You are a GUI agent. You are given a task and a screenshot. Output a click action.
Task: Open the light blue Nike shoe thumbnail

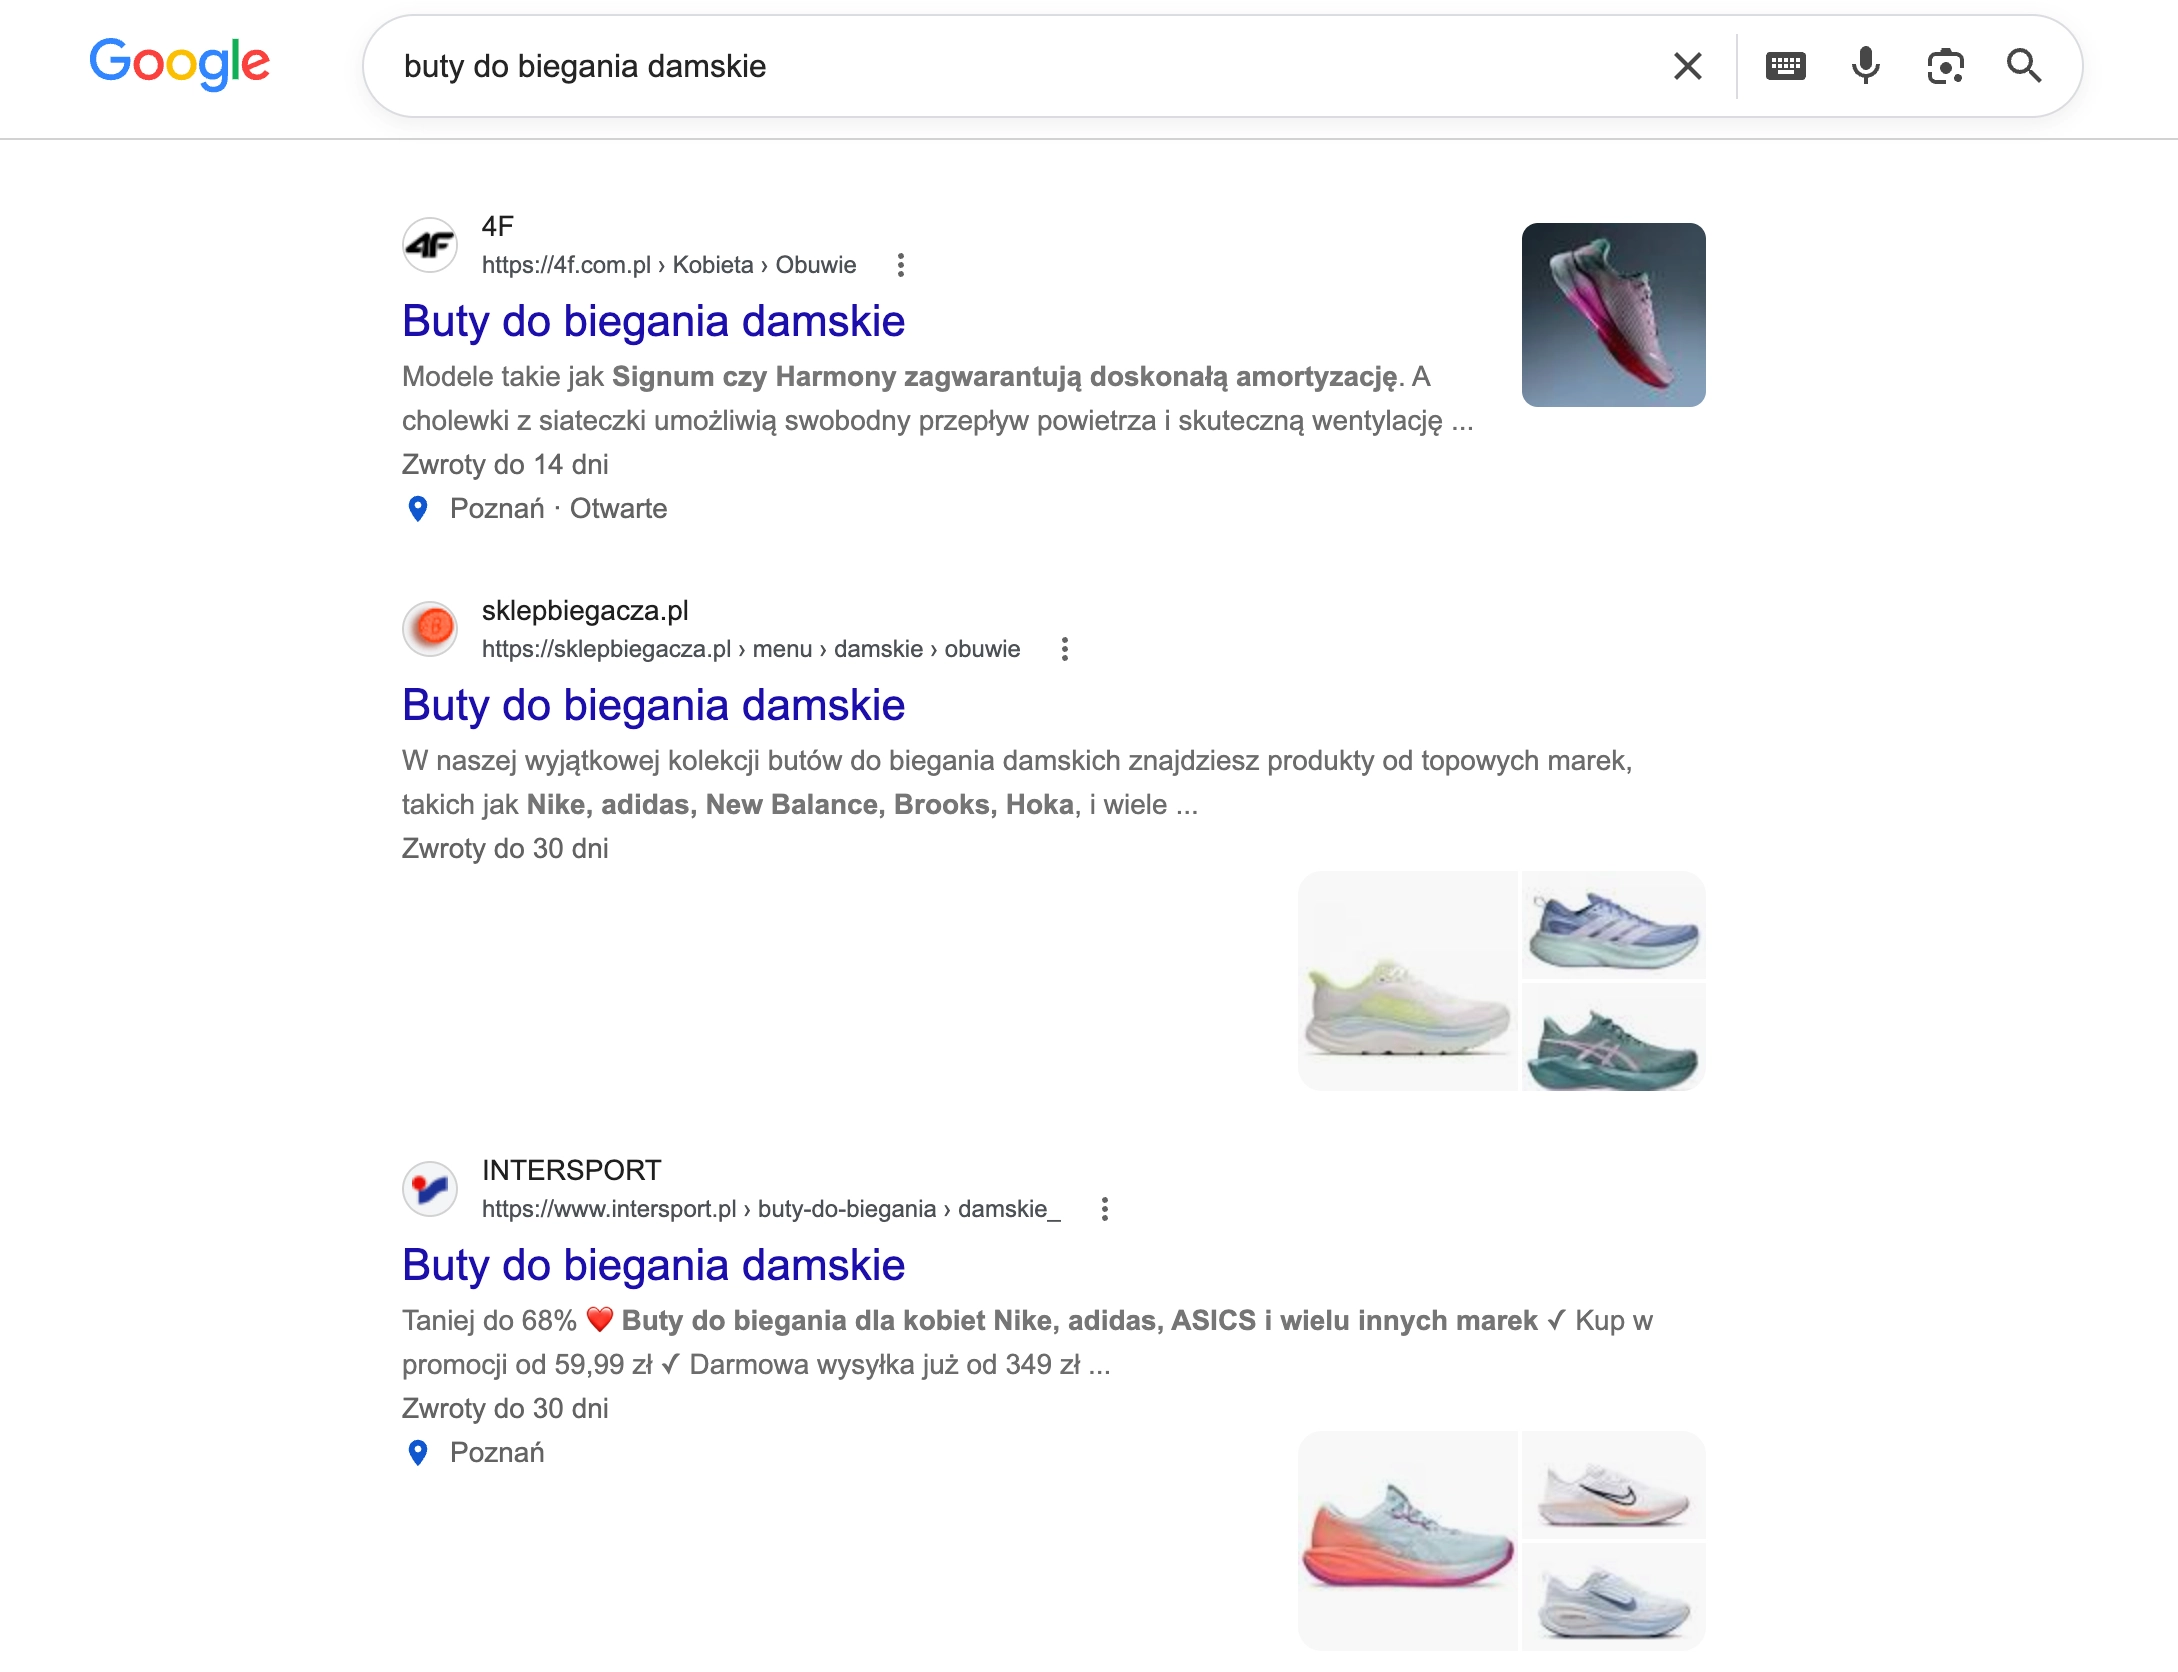click(1613, 1597)
